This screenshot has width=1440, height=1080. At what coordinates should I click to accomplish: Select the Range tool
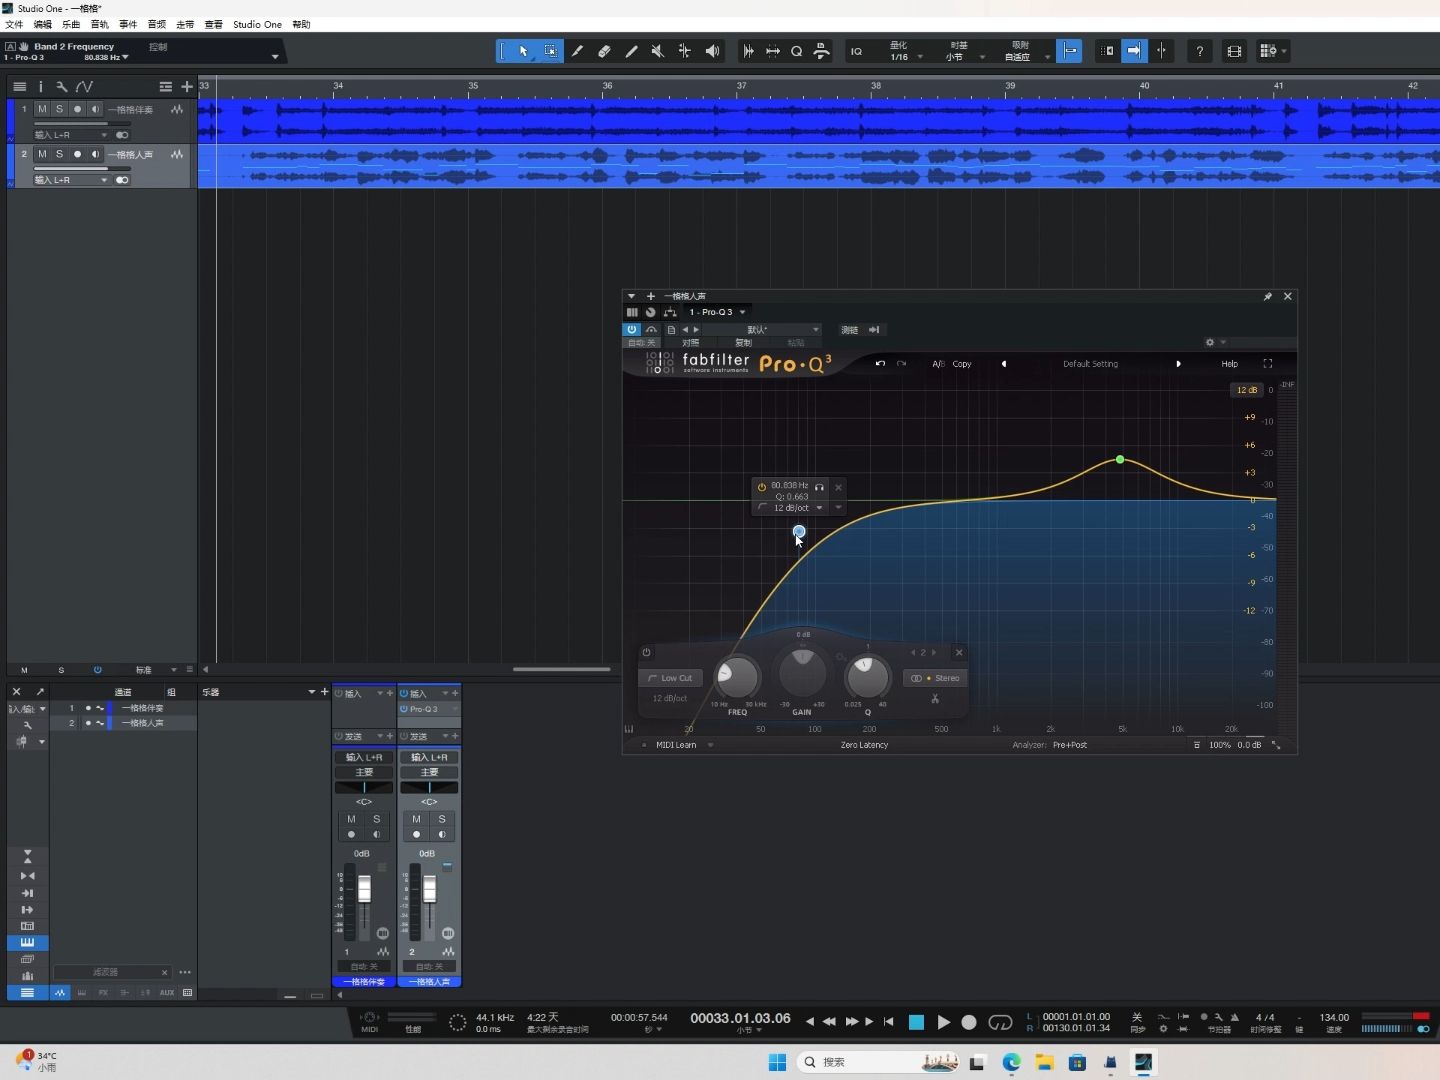pyautogui.click(x=550, y=51)
